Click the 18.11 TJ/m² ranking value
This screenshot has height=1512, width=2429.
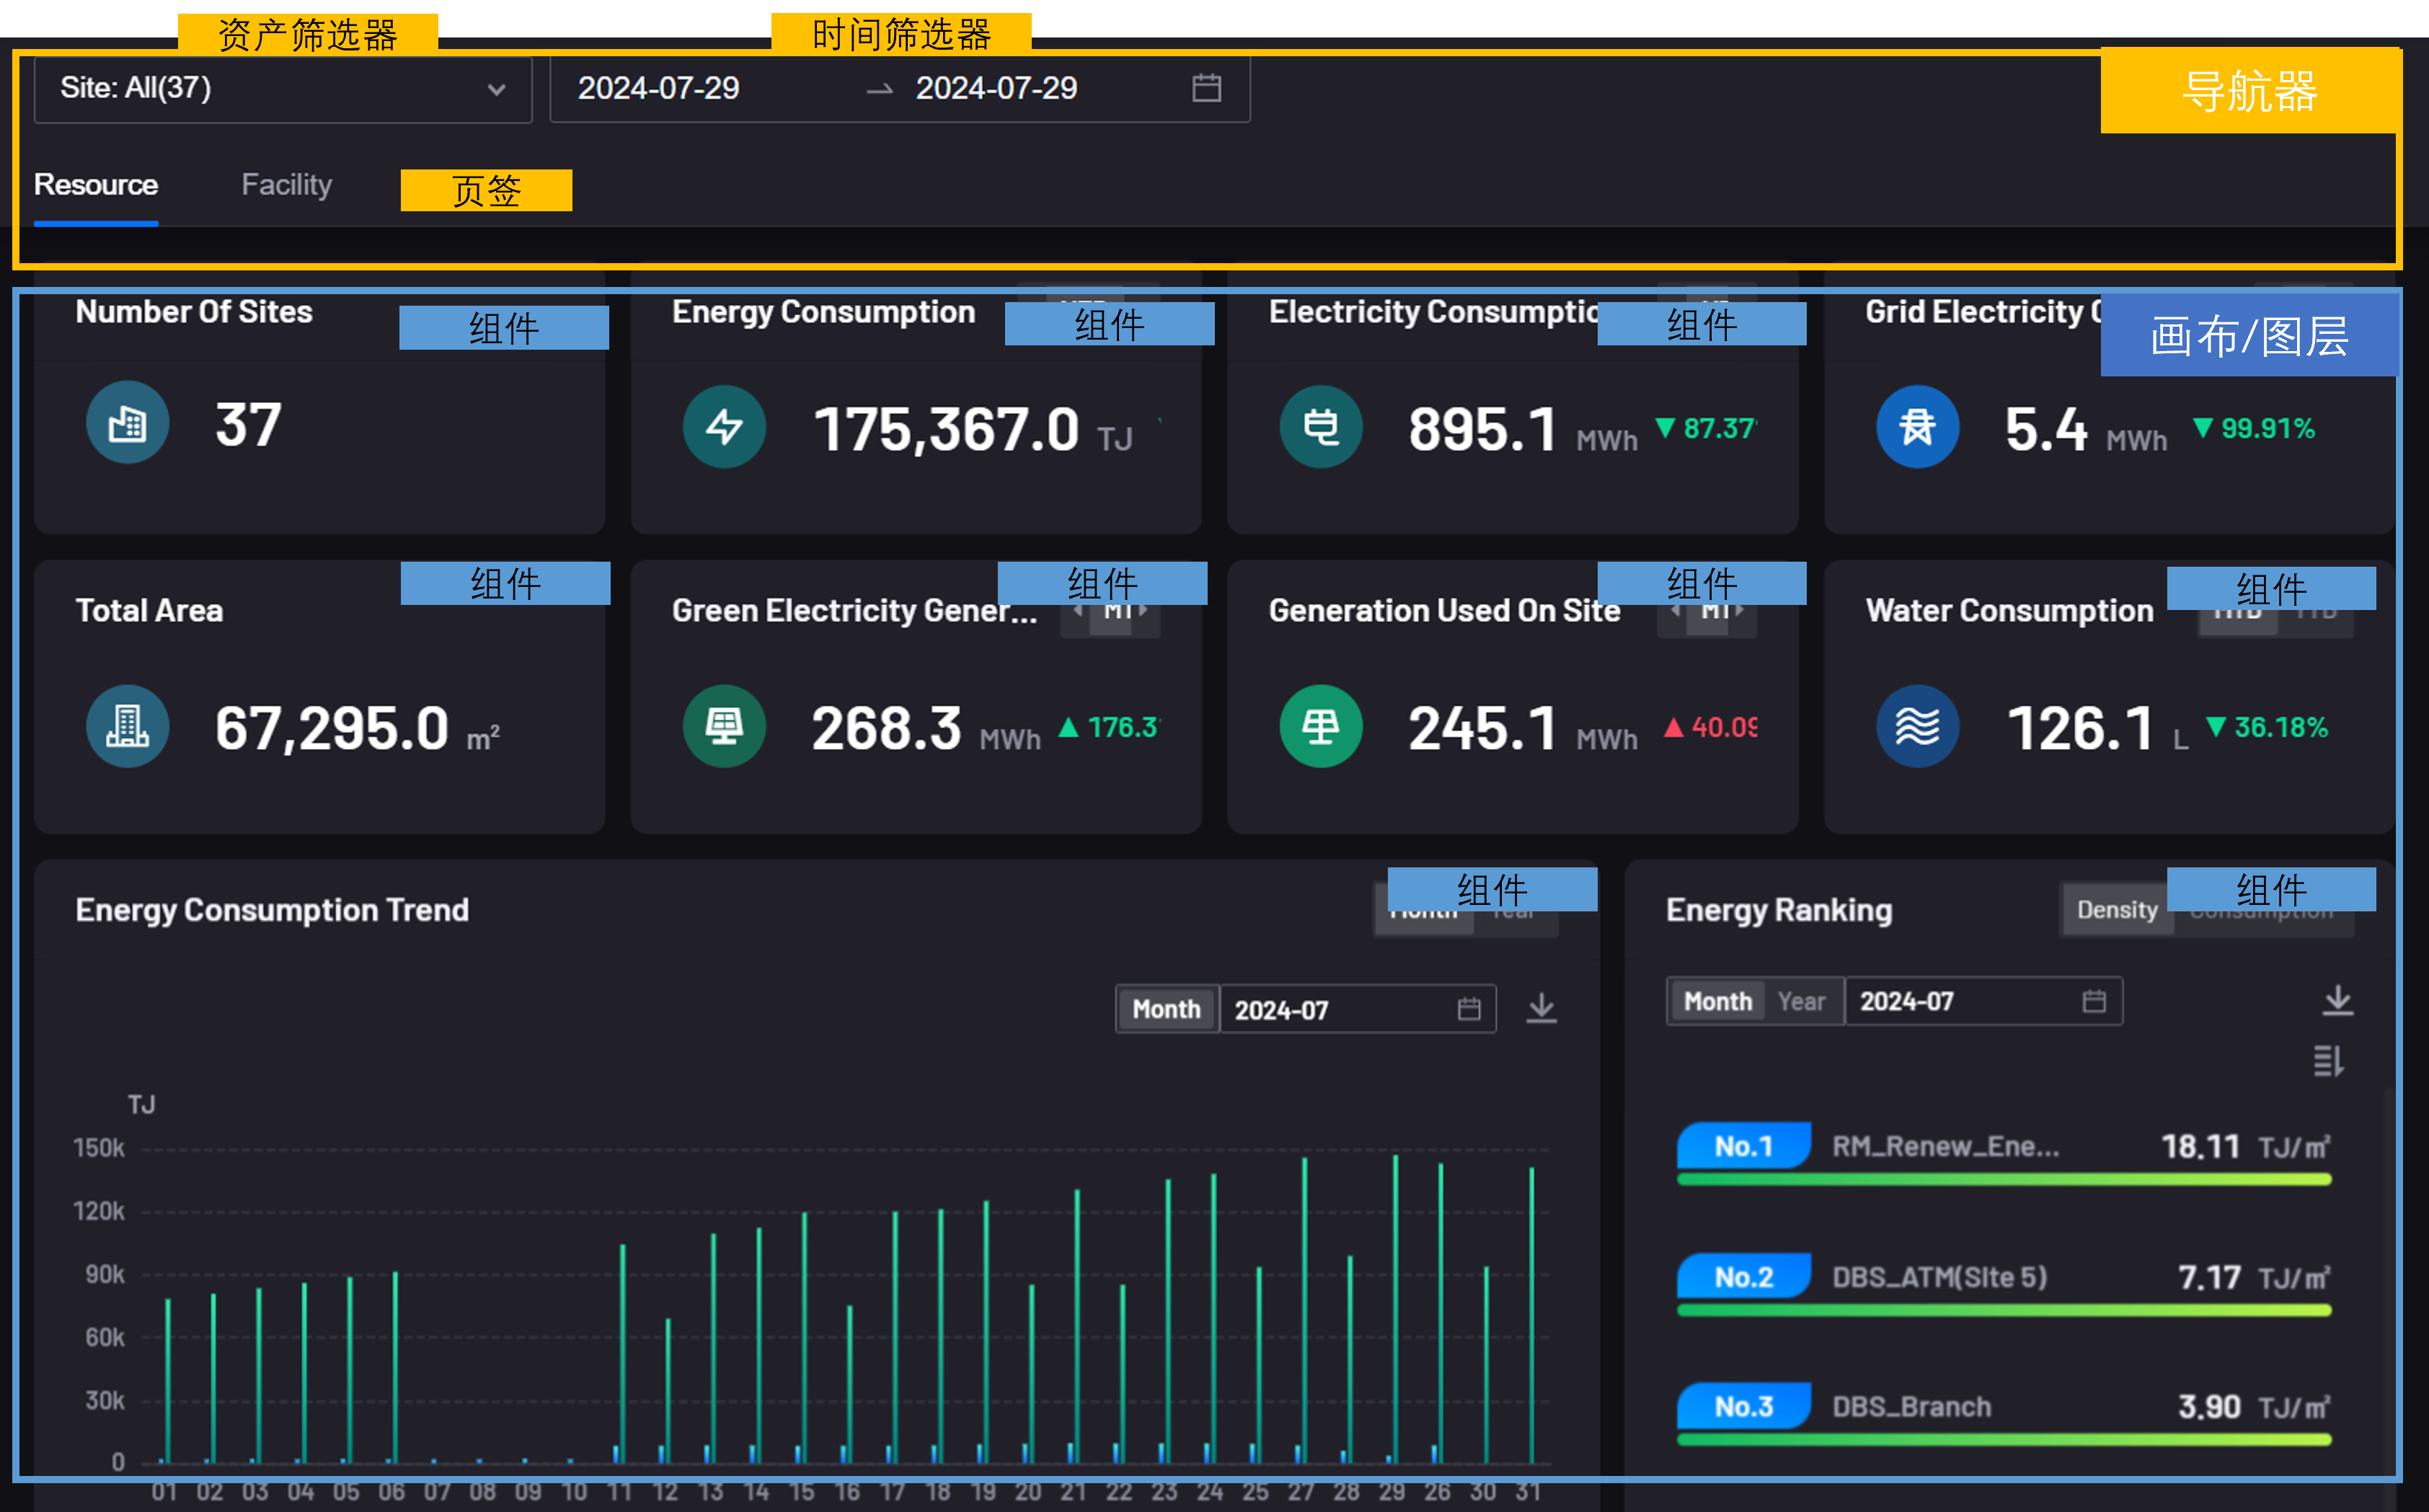(2246, 1146)
